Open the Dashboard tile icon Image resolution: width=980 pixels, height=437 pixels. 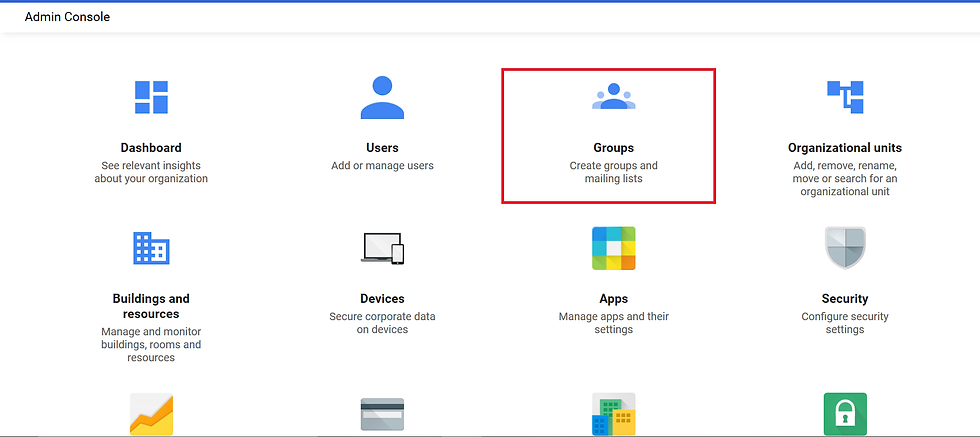click(x=151, y=97)
